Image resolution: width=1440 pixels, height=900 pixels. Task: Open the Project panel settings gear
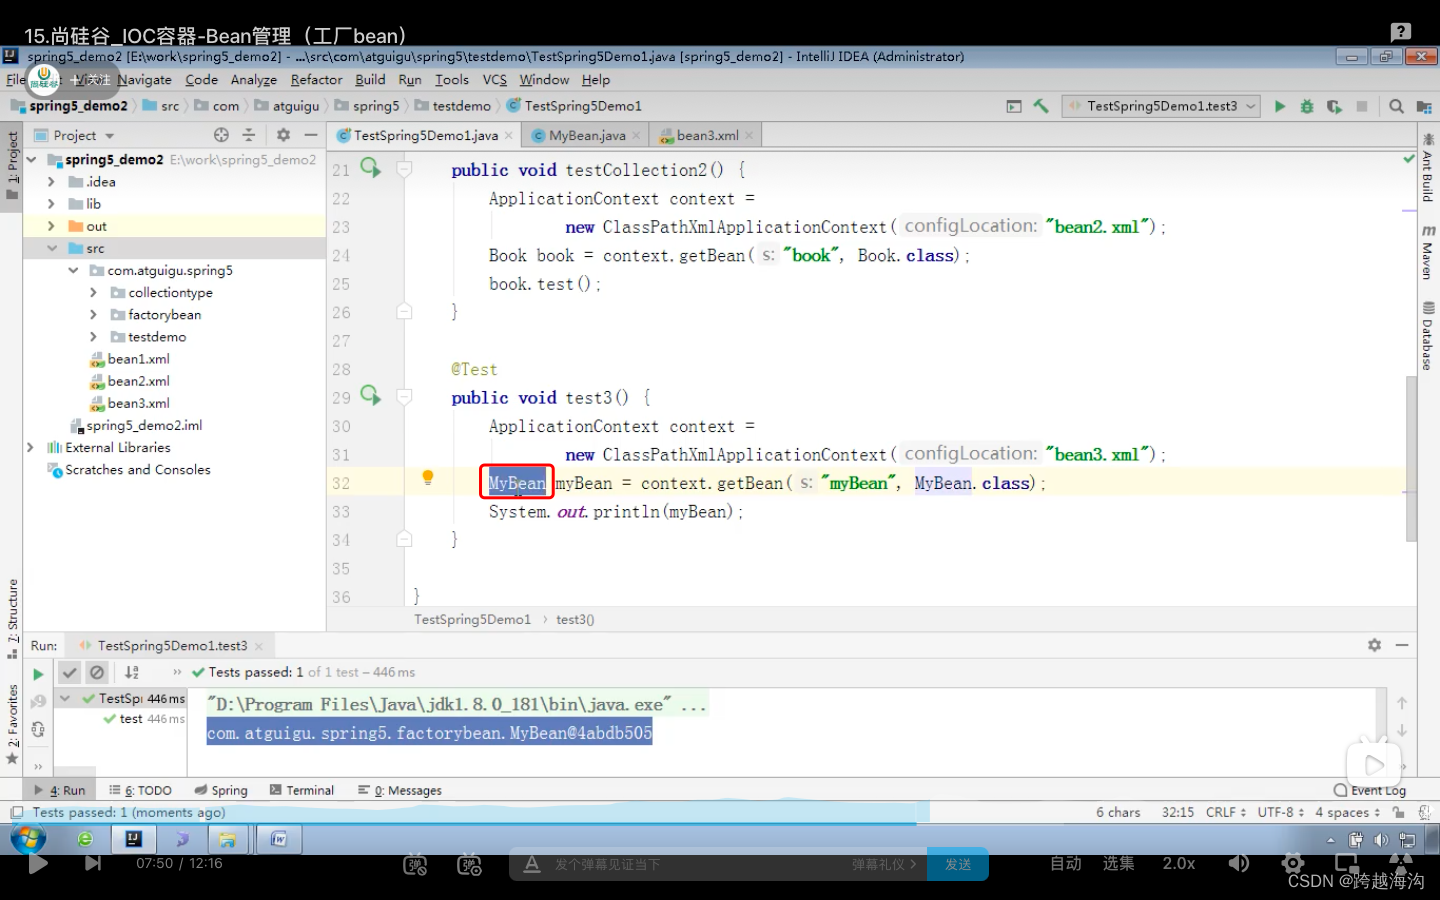pyautogui.click(x=283, y=135)
